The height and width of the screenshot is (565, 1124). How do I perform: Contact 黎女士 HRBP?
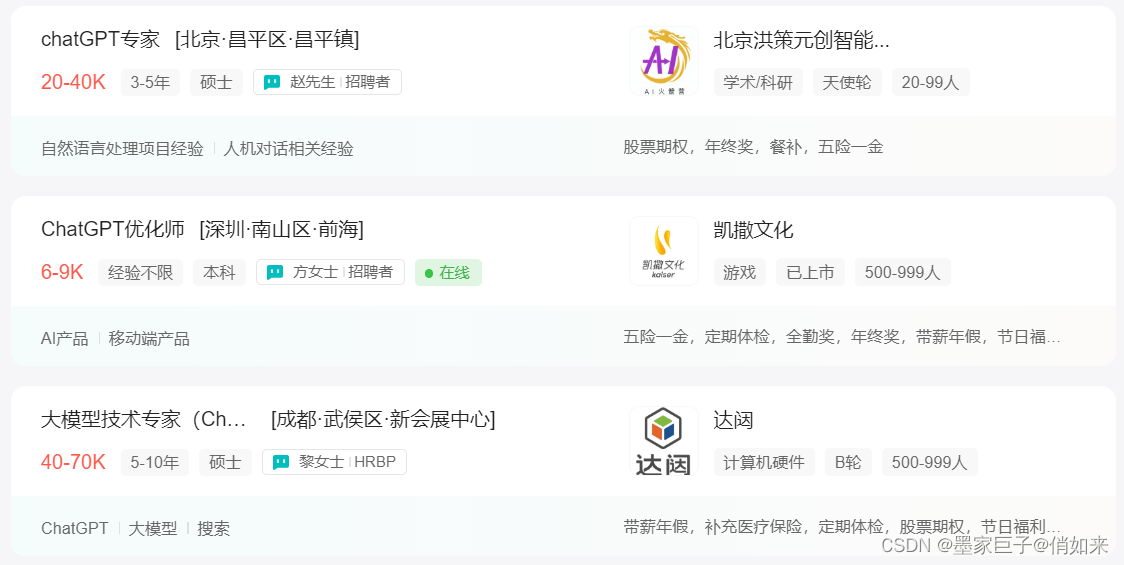(334, 462)
